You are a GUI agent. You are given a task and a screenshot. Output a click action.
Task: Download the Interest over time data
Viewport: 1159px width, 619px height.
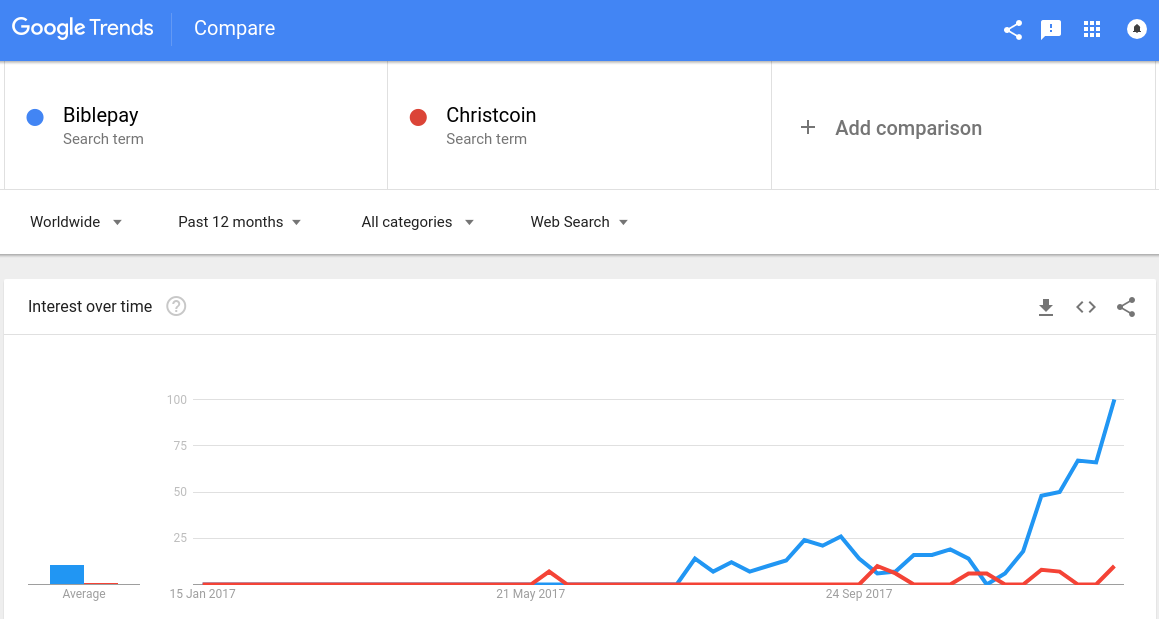pos(1046,307)
